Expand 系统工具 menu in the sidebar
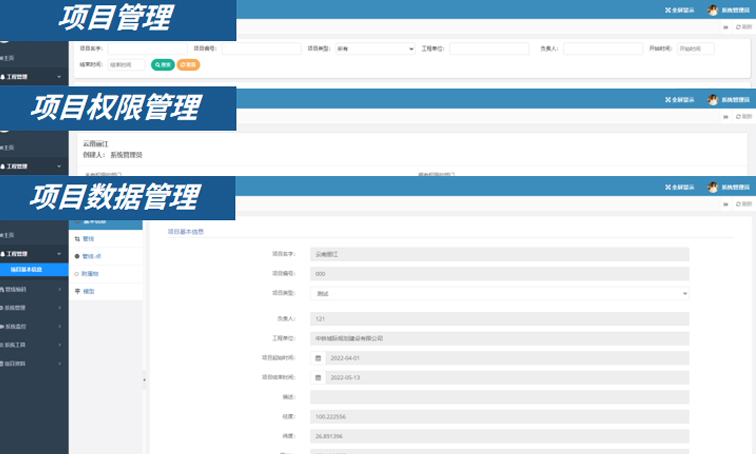The image size is (756, 454). point(34,345)
